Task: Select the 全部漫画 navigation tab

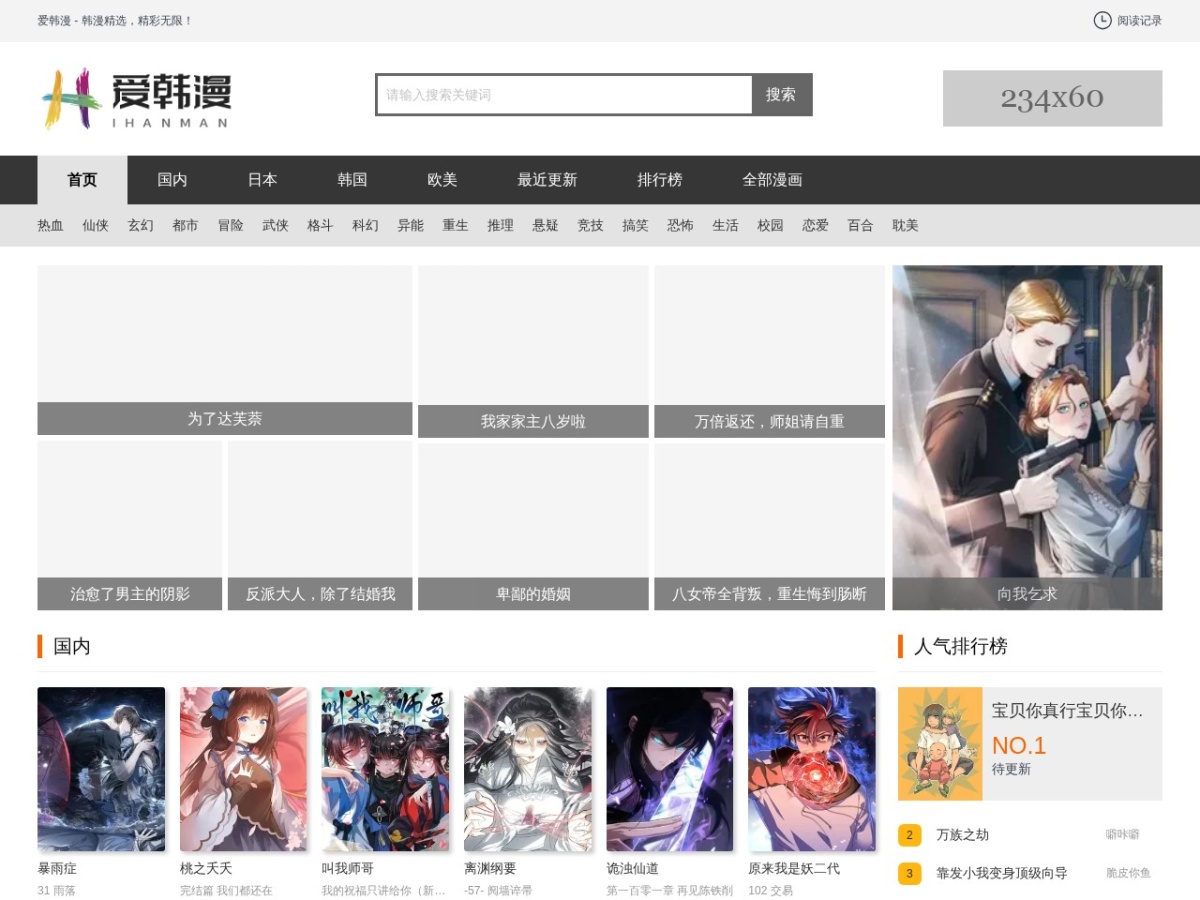Action: pos(772,180)
